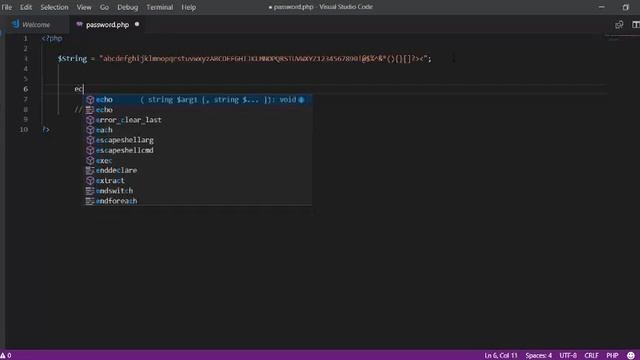
Task: Click keyword icon beside endforeach
Action: [x=90, y=201]
